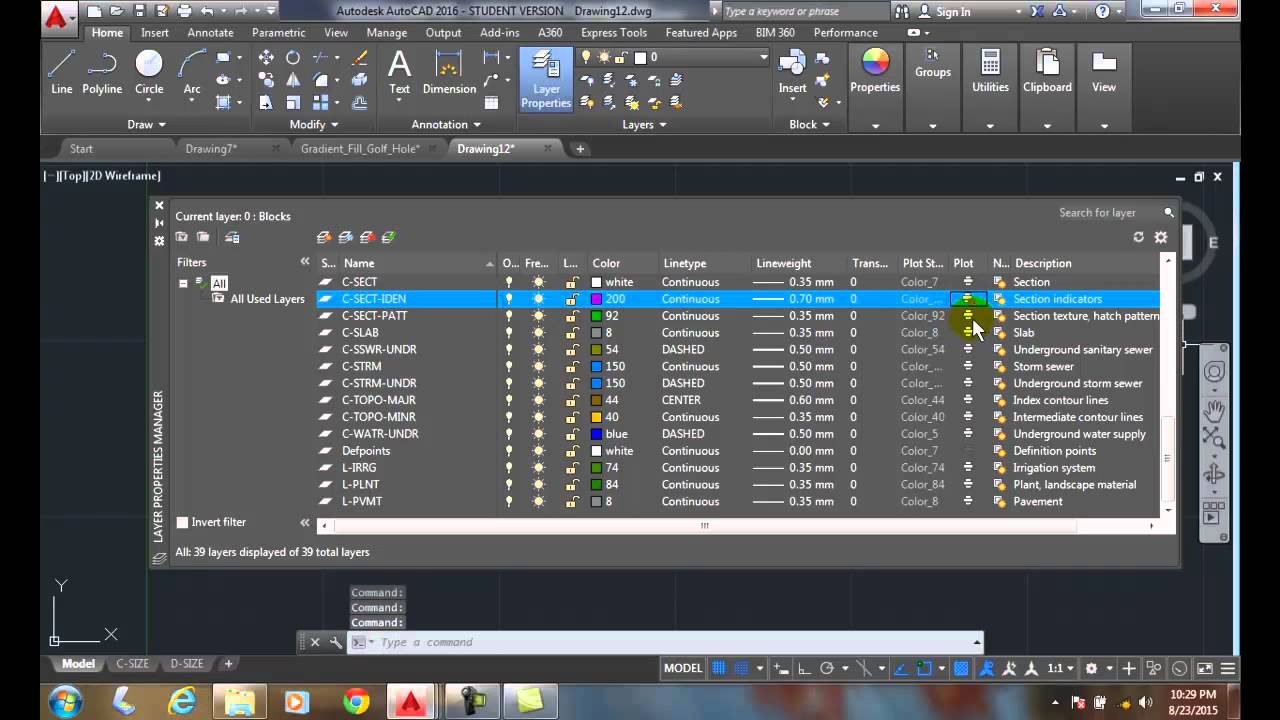Open the annotation scale 1:1 dropdown

(x=1061, y=668)
